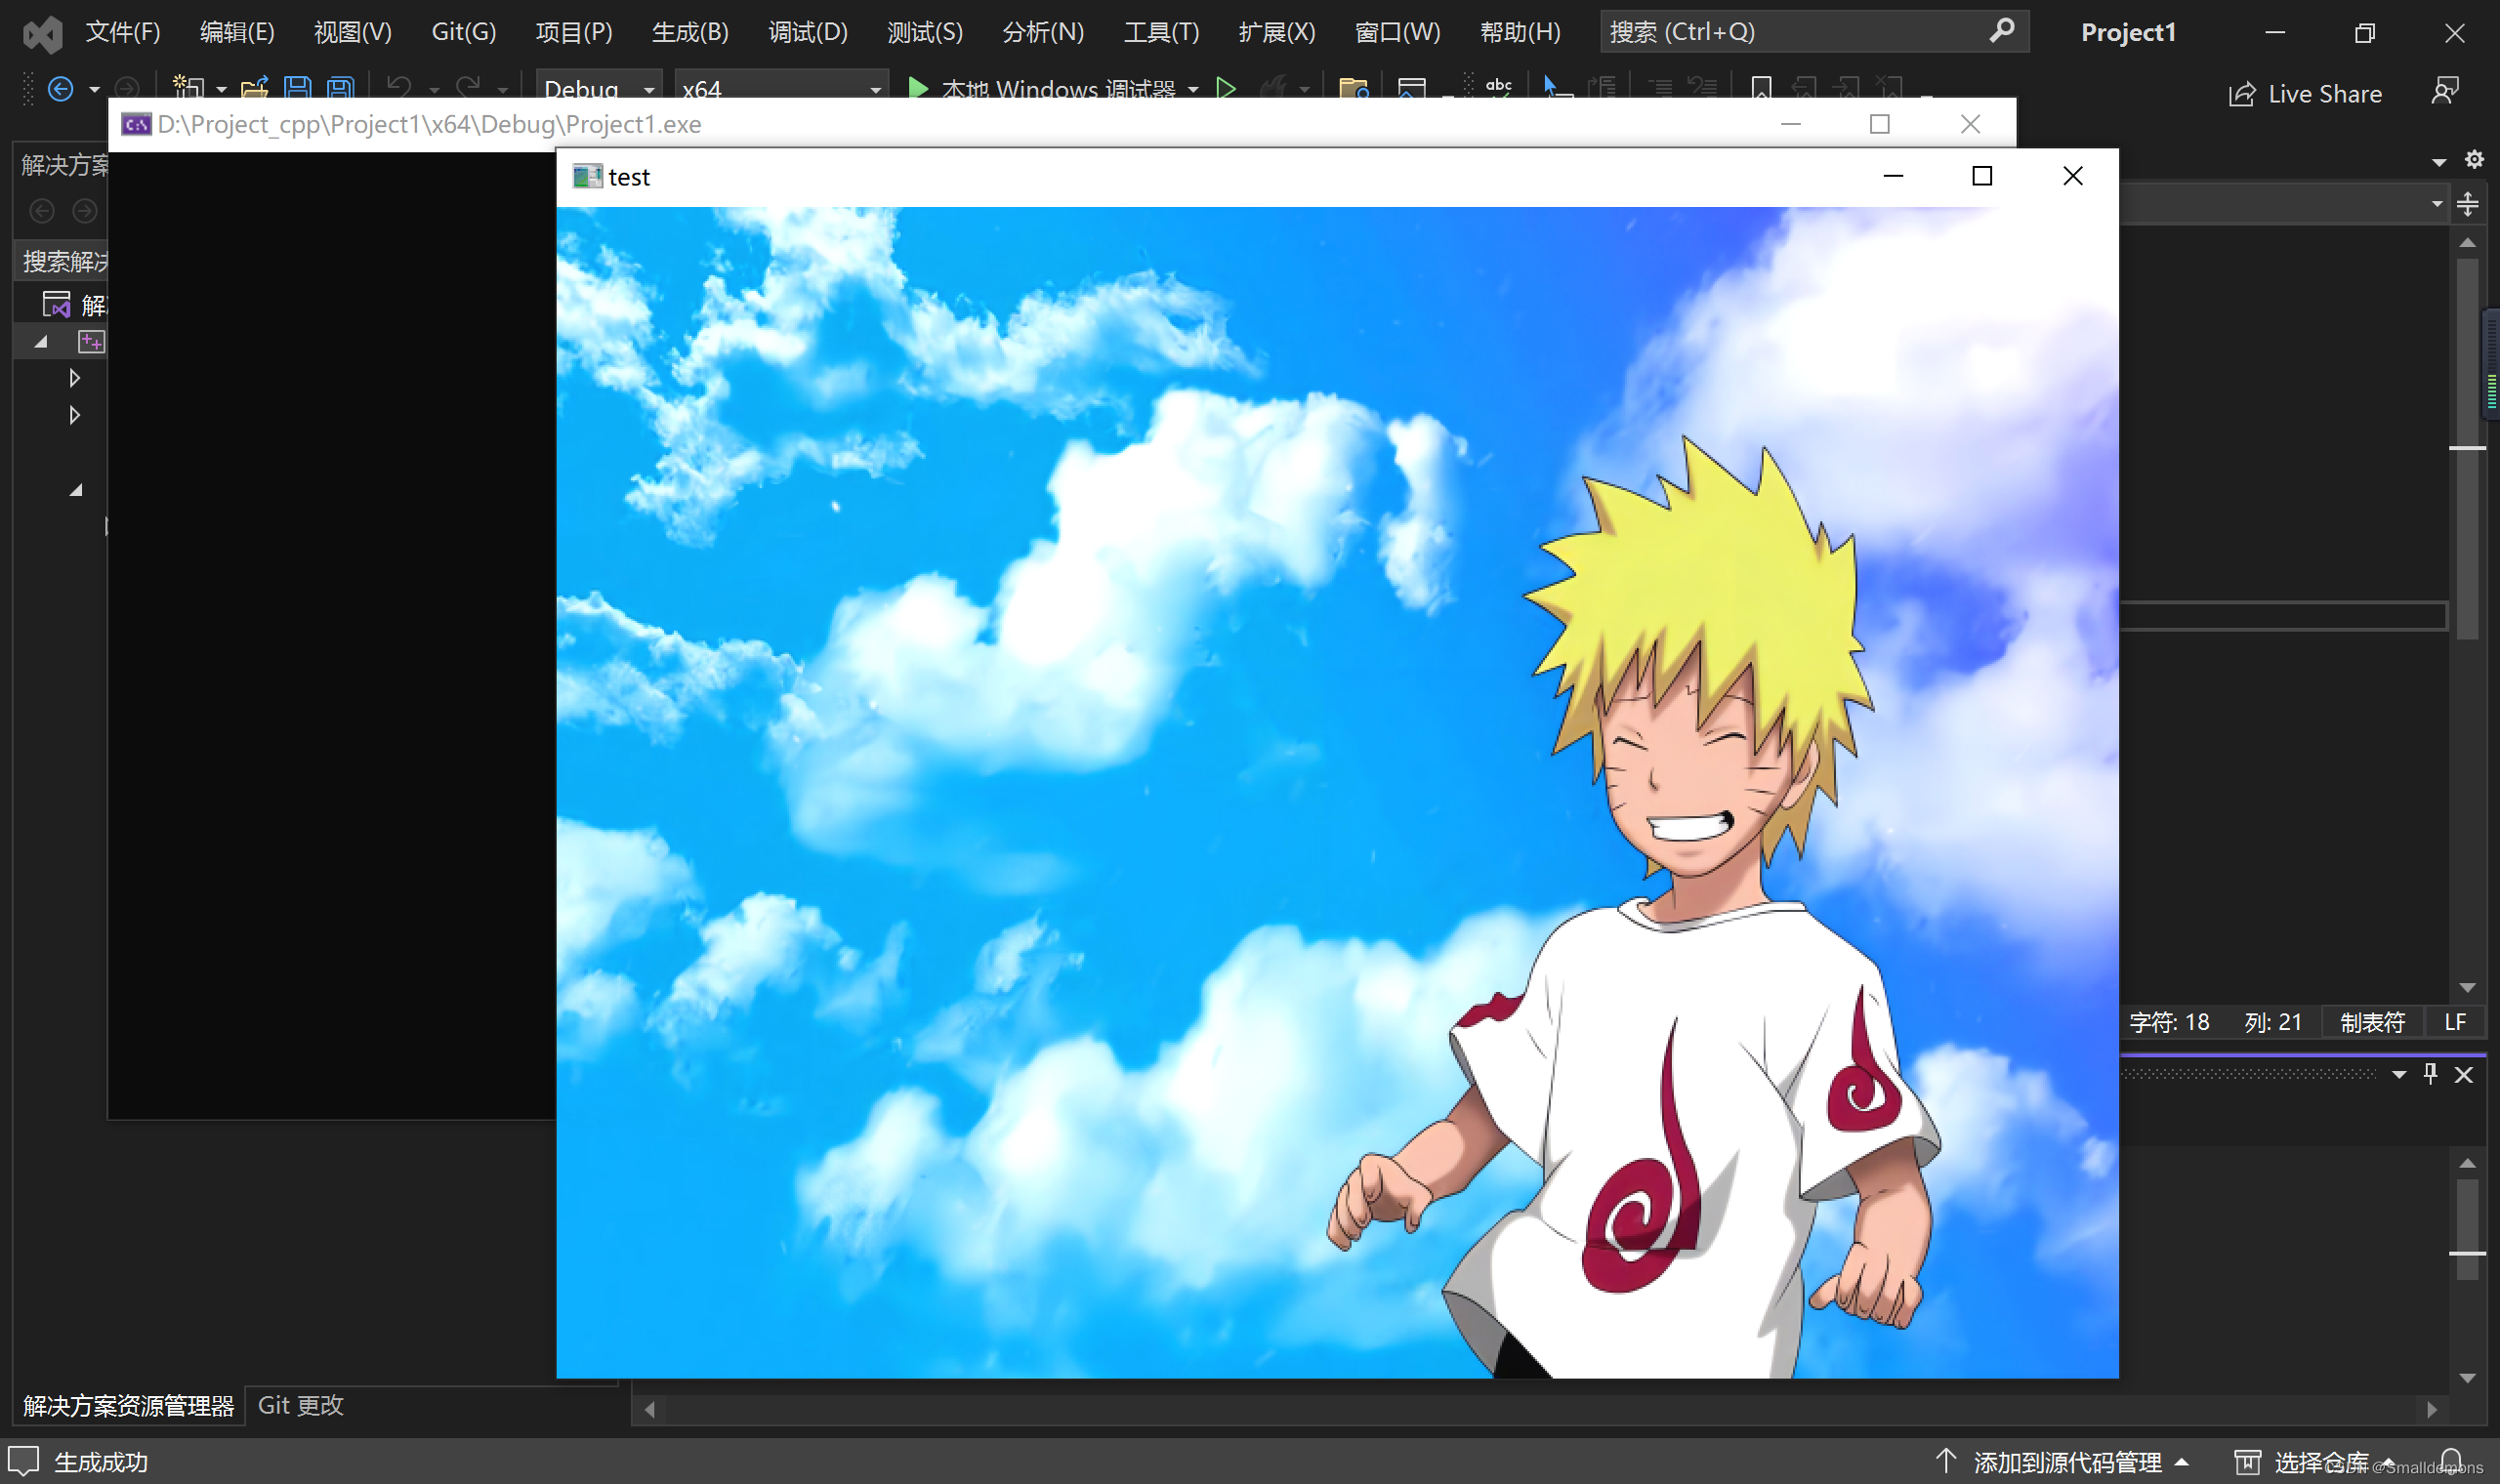Collapse the lower expanded folder triangle

(76, 490)
